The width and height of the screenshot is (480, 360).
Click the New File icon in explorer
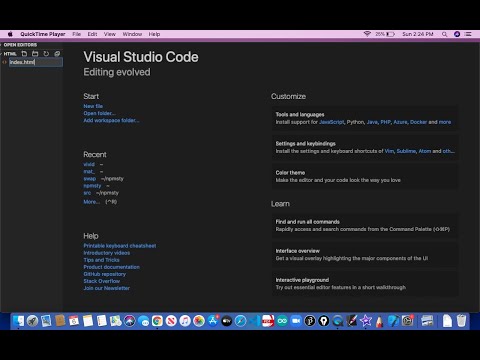[24, 54]
